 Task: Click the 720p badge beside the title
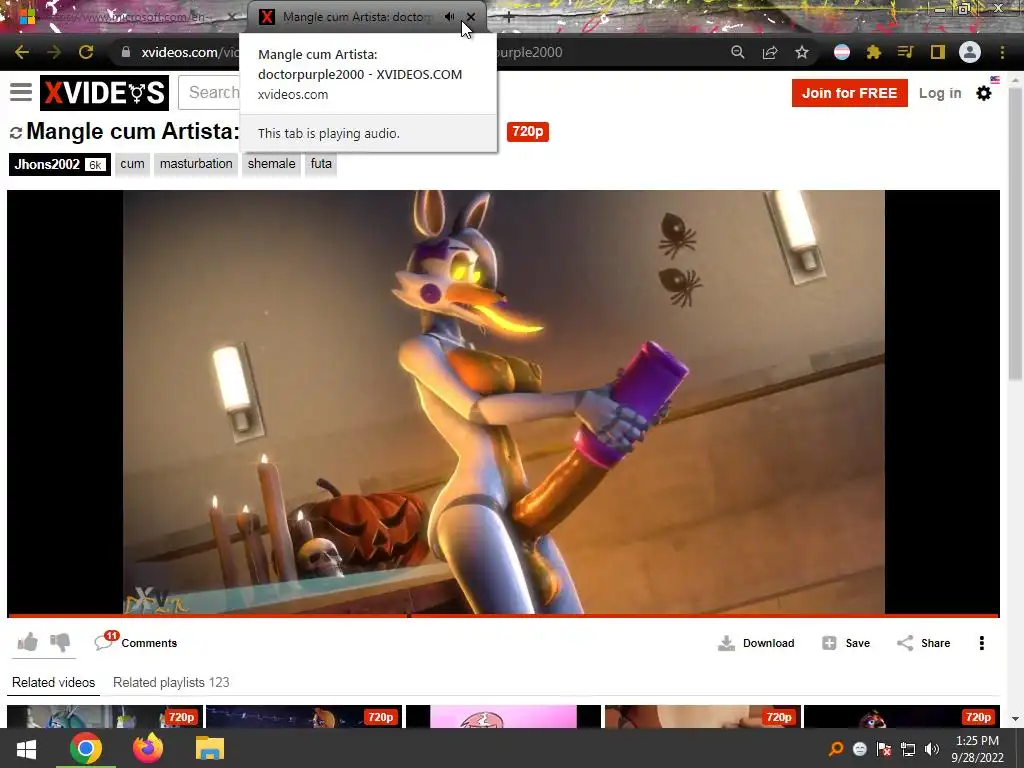click(528, 132)
